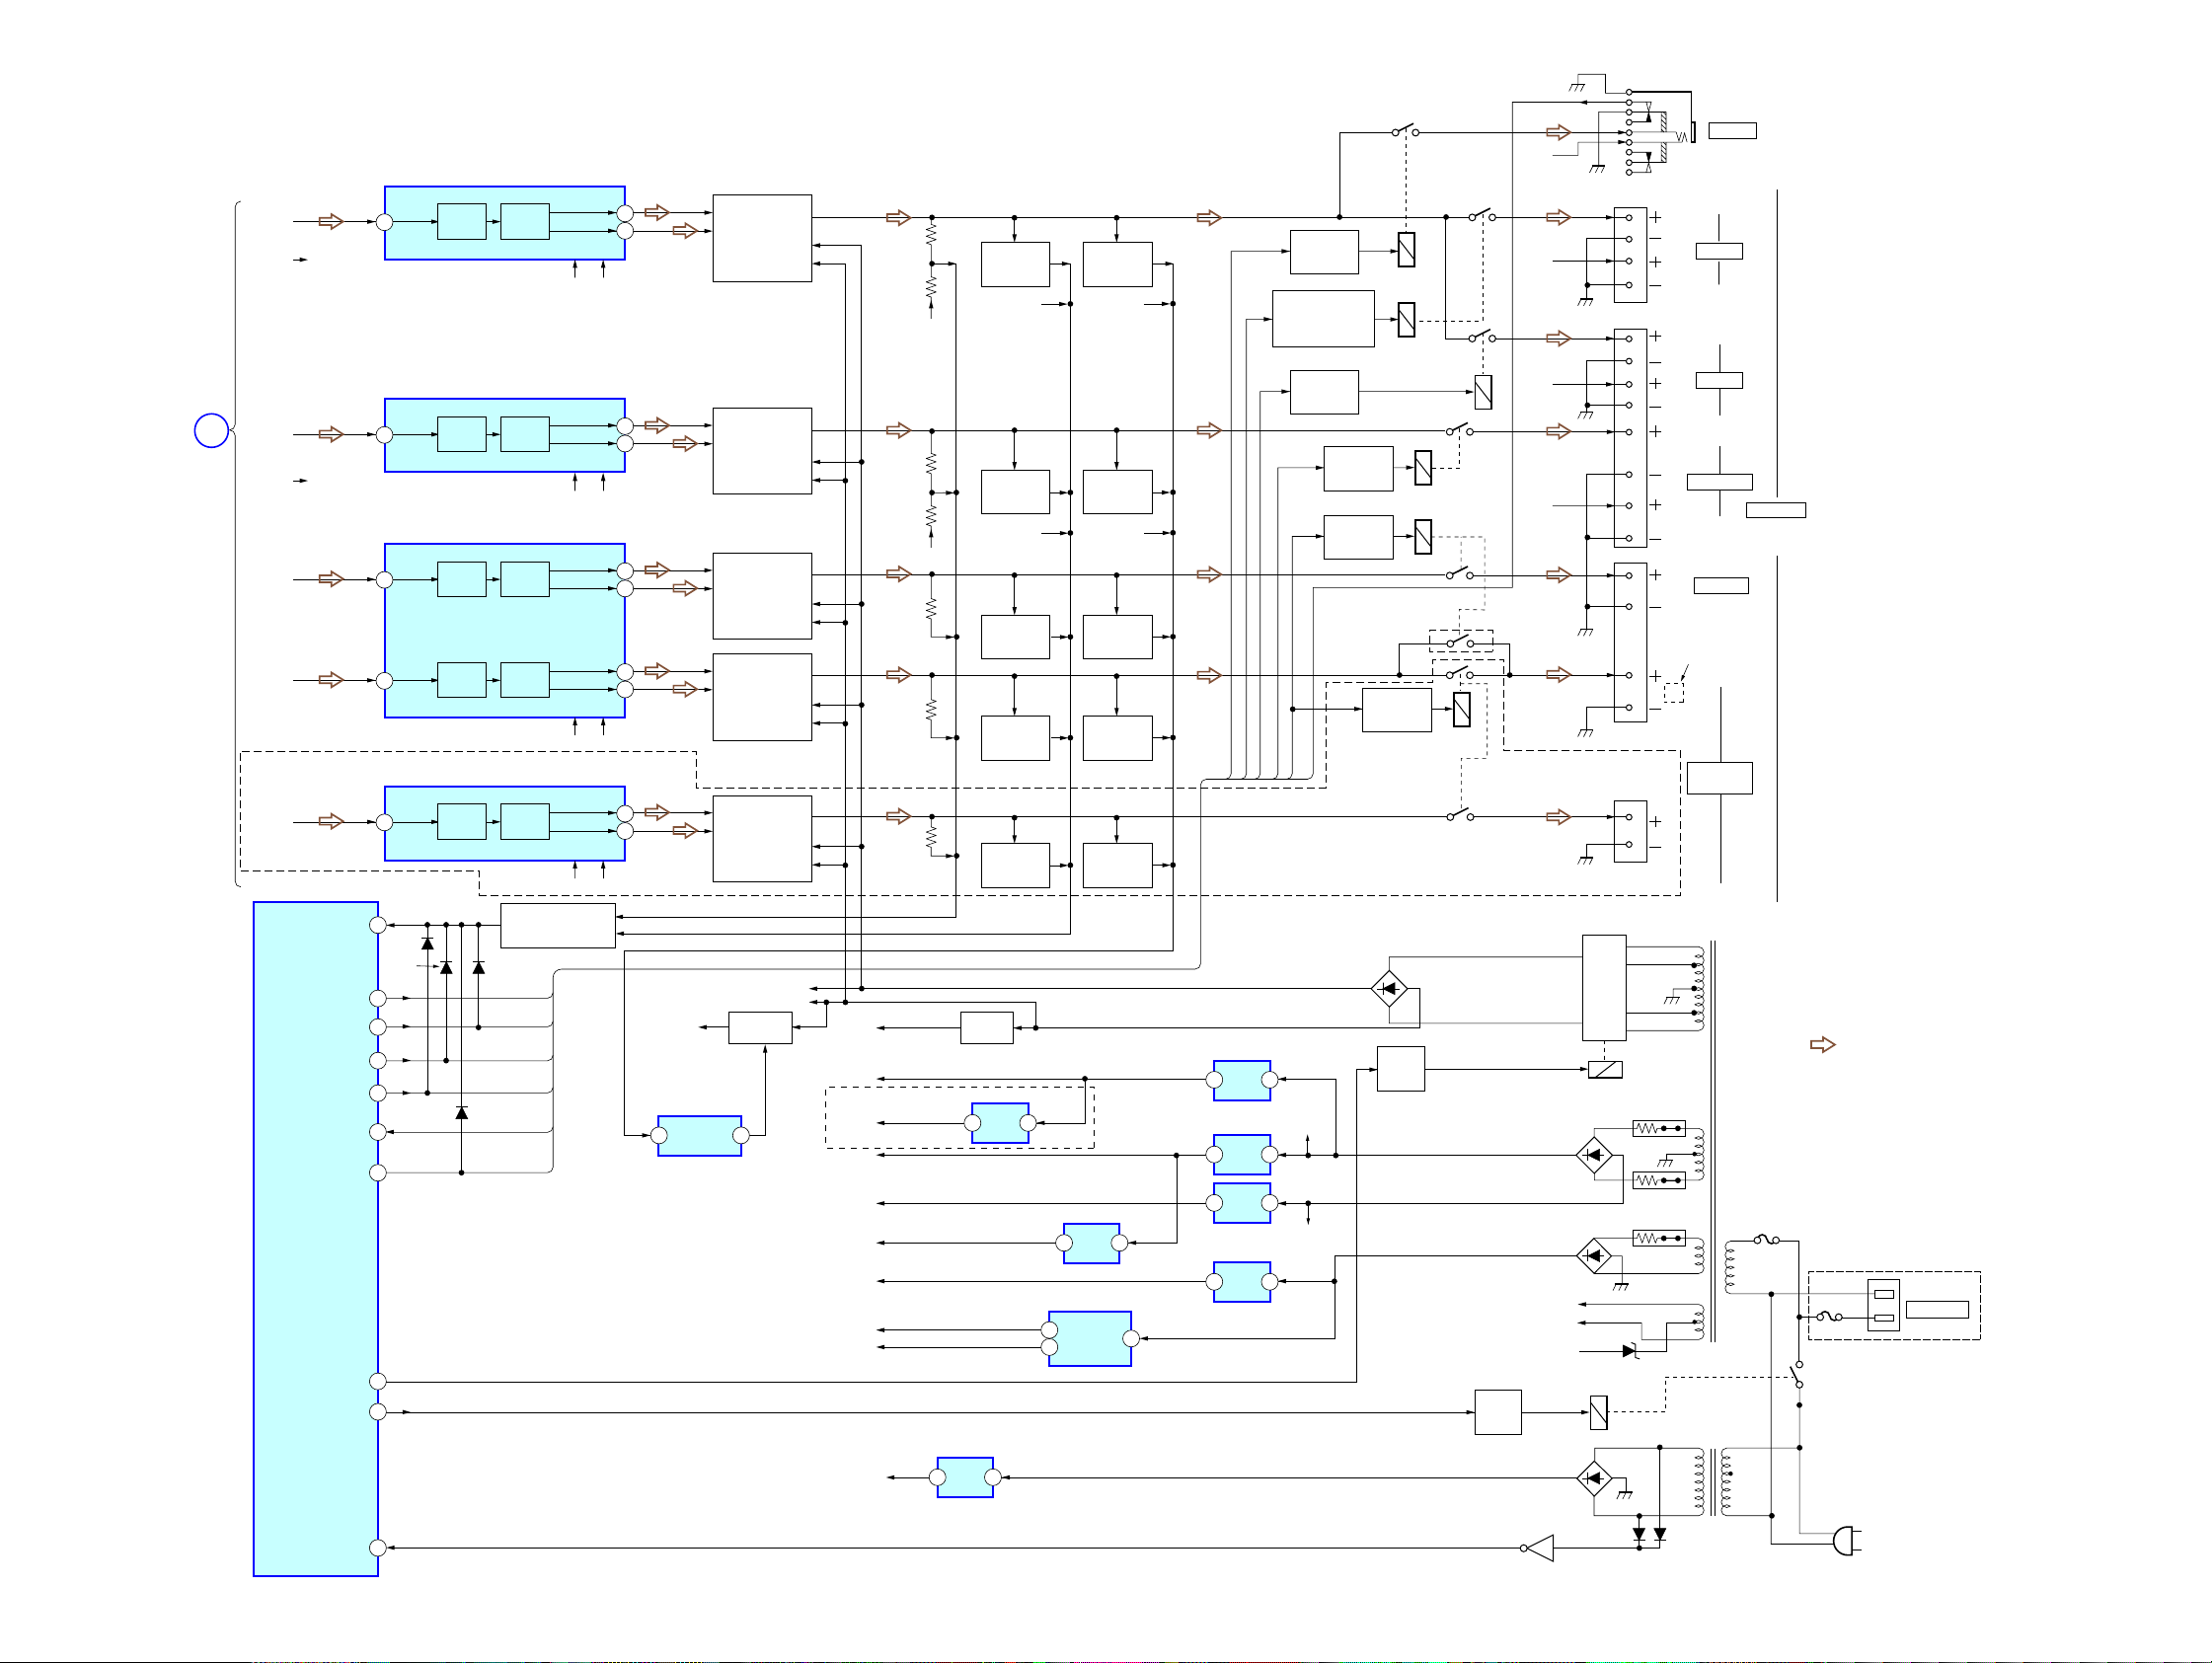Click the zener diode symbol beside the large transformer
The height and width of the screenshot is (1663, 2212).
click(x=1629, y=1351)
